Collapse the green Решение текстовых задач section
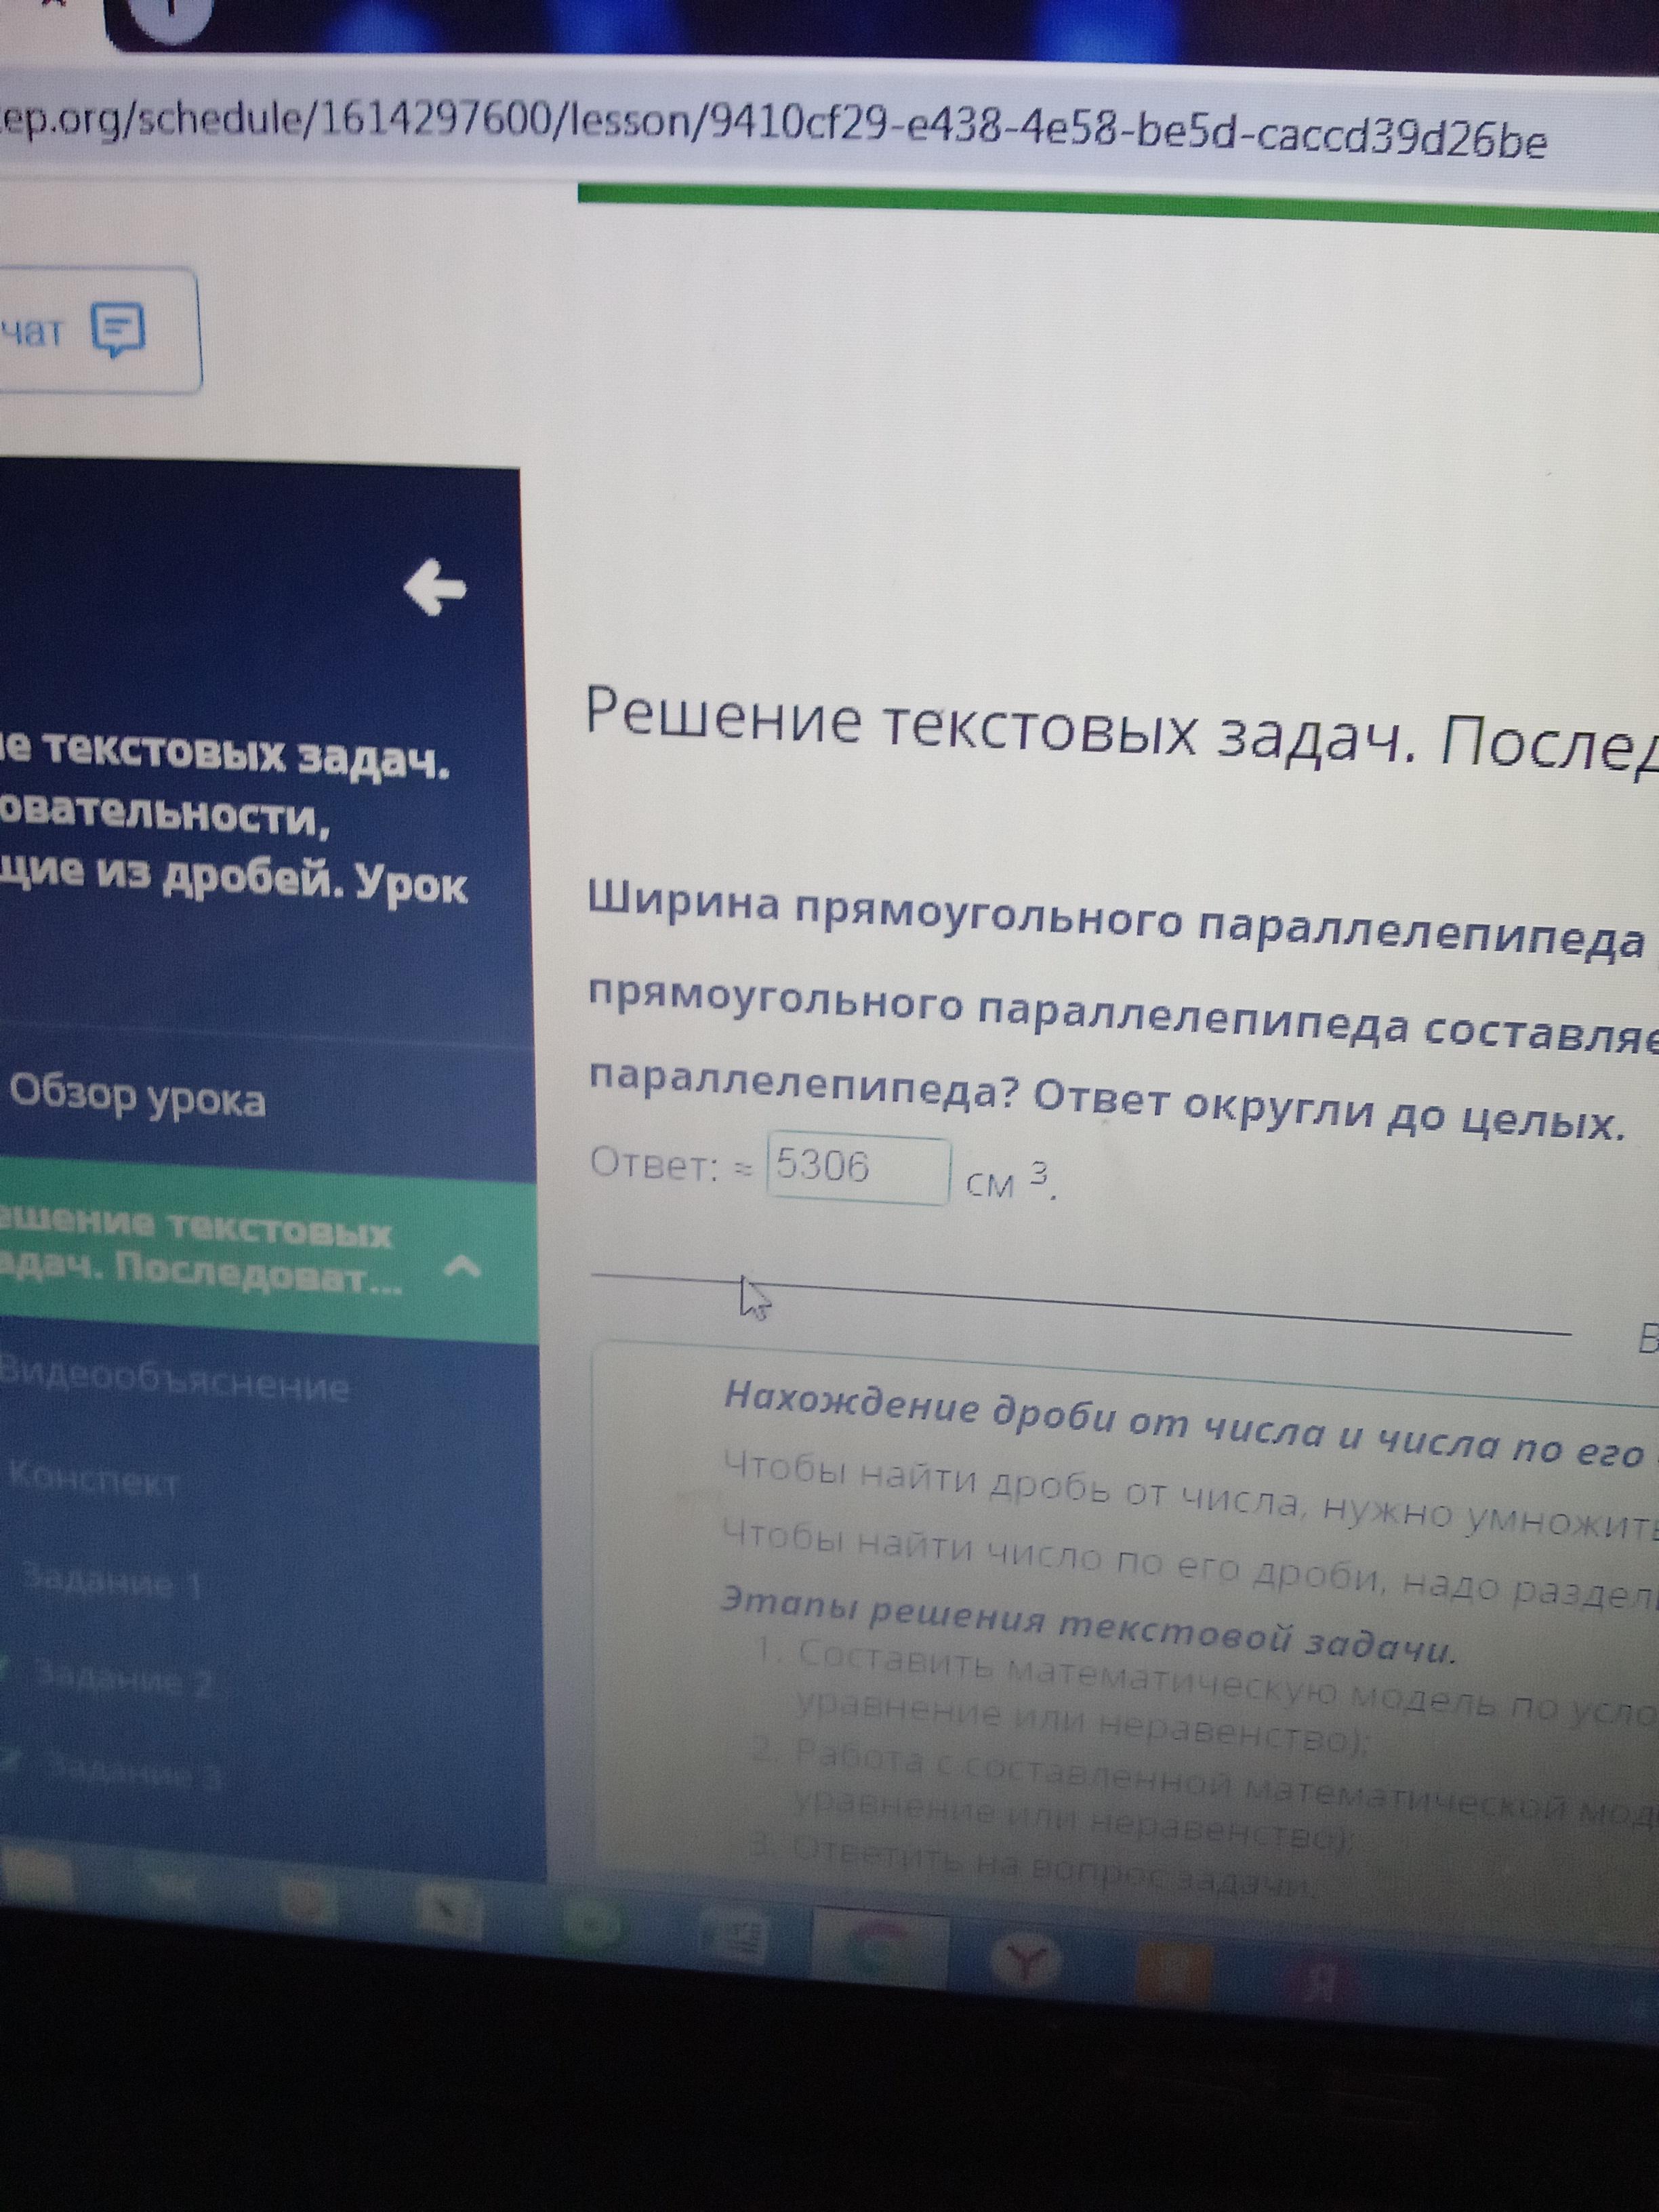Screen dimensions: 1659x2212 click(x=461, y=1267)
